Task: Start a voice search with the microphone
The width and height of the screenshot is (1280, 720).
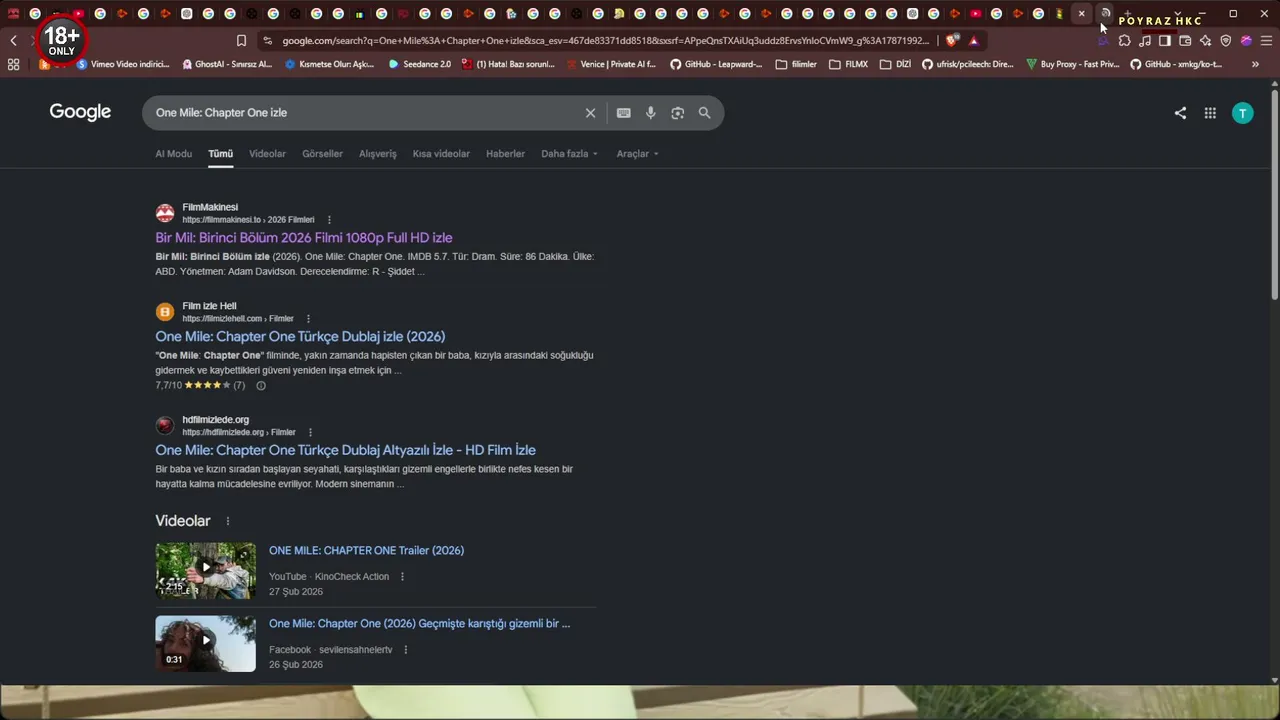Action: 651,113
